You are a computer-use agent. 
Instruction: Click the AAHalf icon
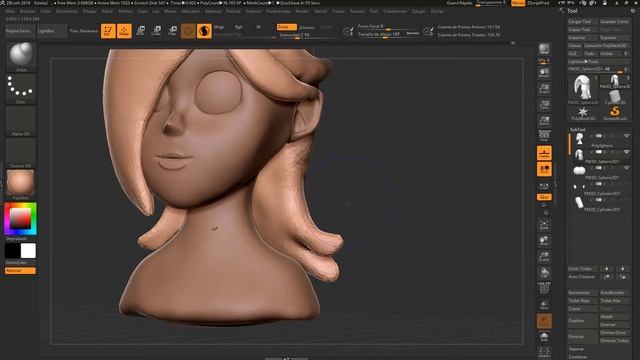pyautogui.click(x=544, y=121)
